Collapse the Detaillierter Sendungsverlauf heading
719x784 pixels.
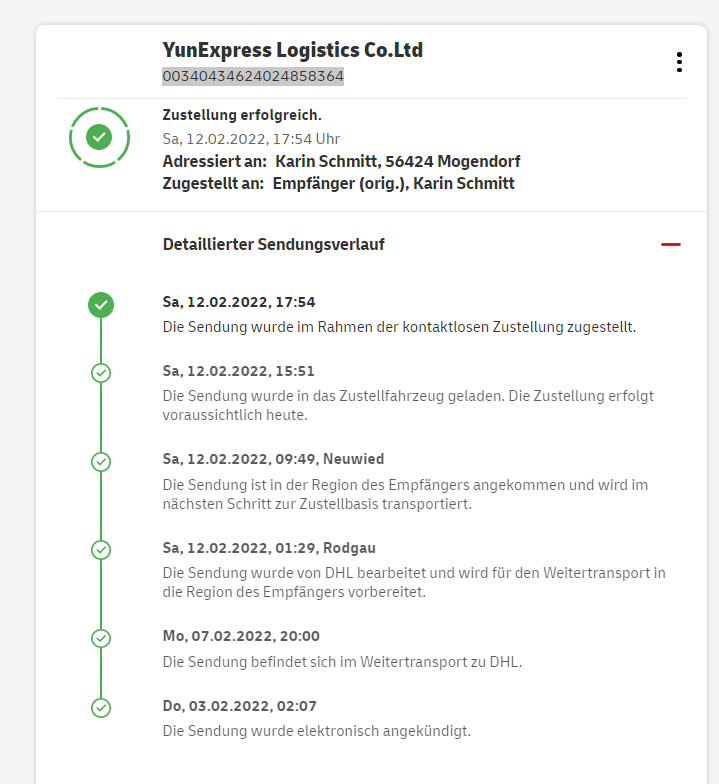(273, 244)
